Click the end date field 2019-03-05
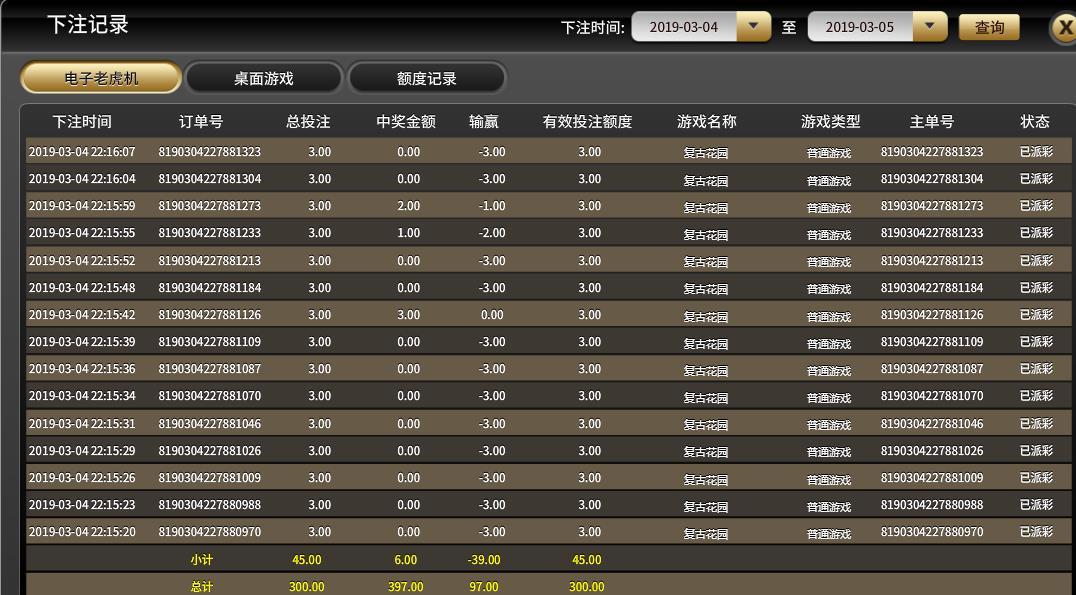 (860, 27)
